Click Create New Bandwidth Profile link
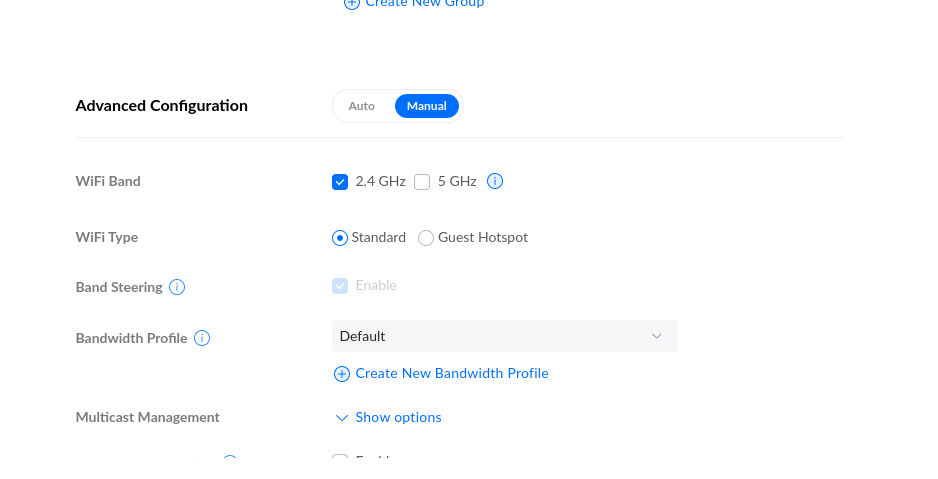This screenshot has width=938, height=479. click(x=452, y=374)
